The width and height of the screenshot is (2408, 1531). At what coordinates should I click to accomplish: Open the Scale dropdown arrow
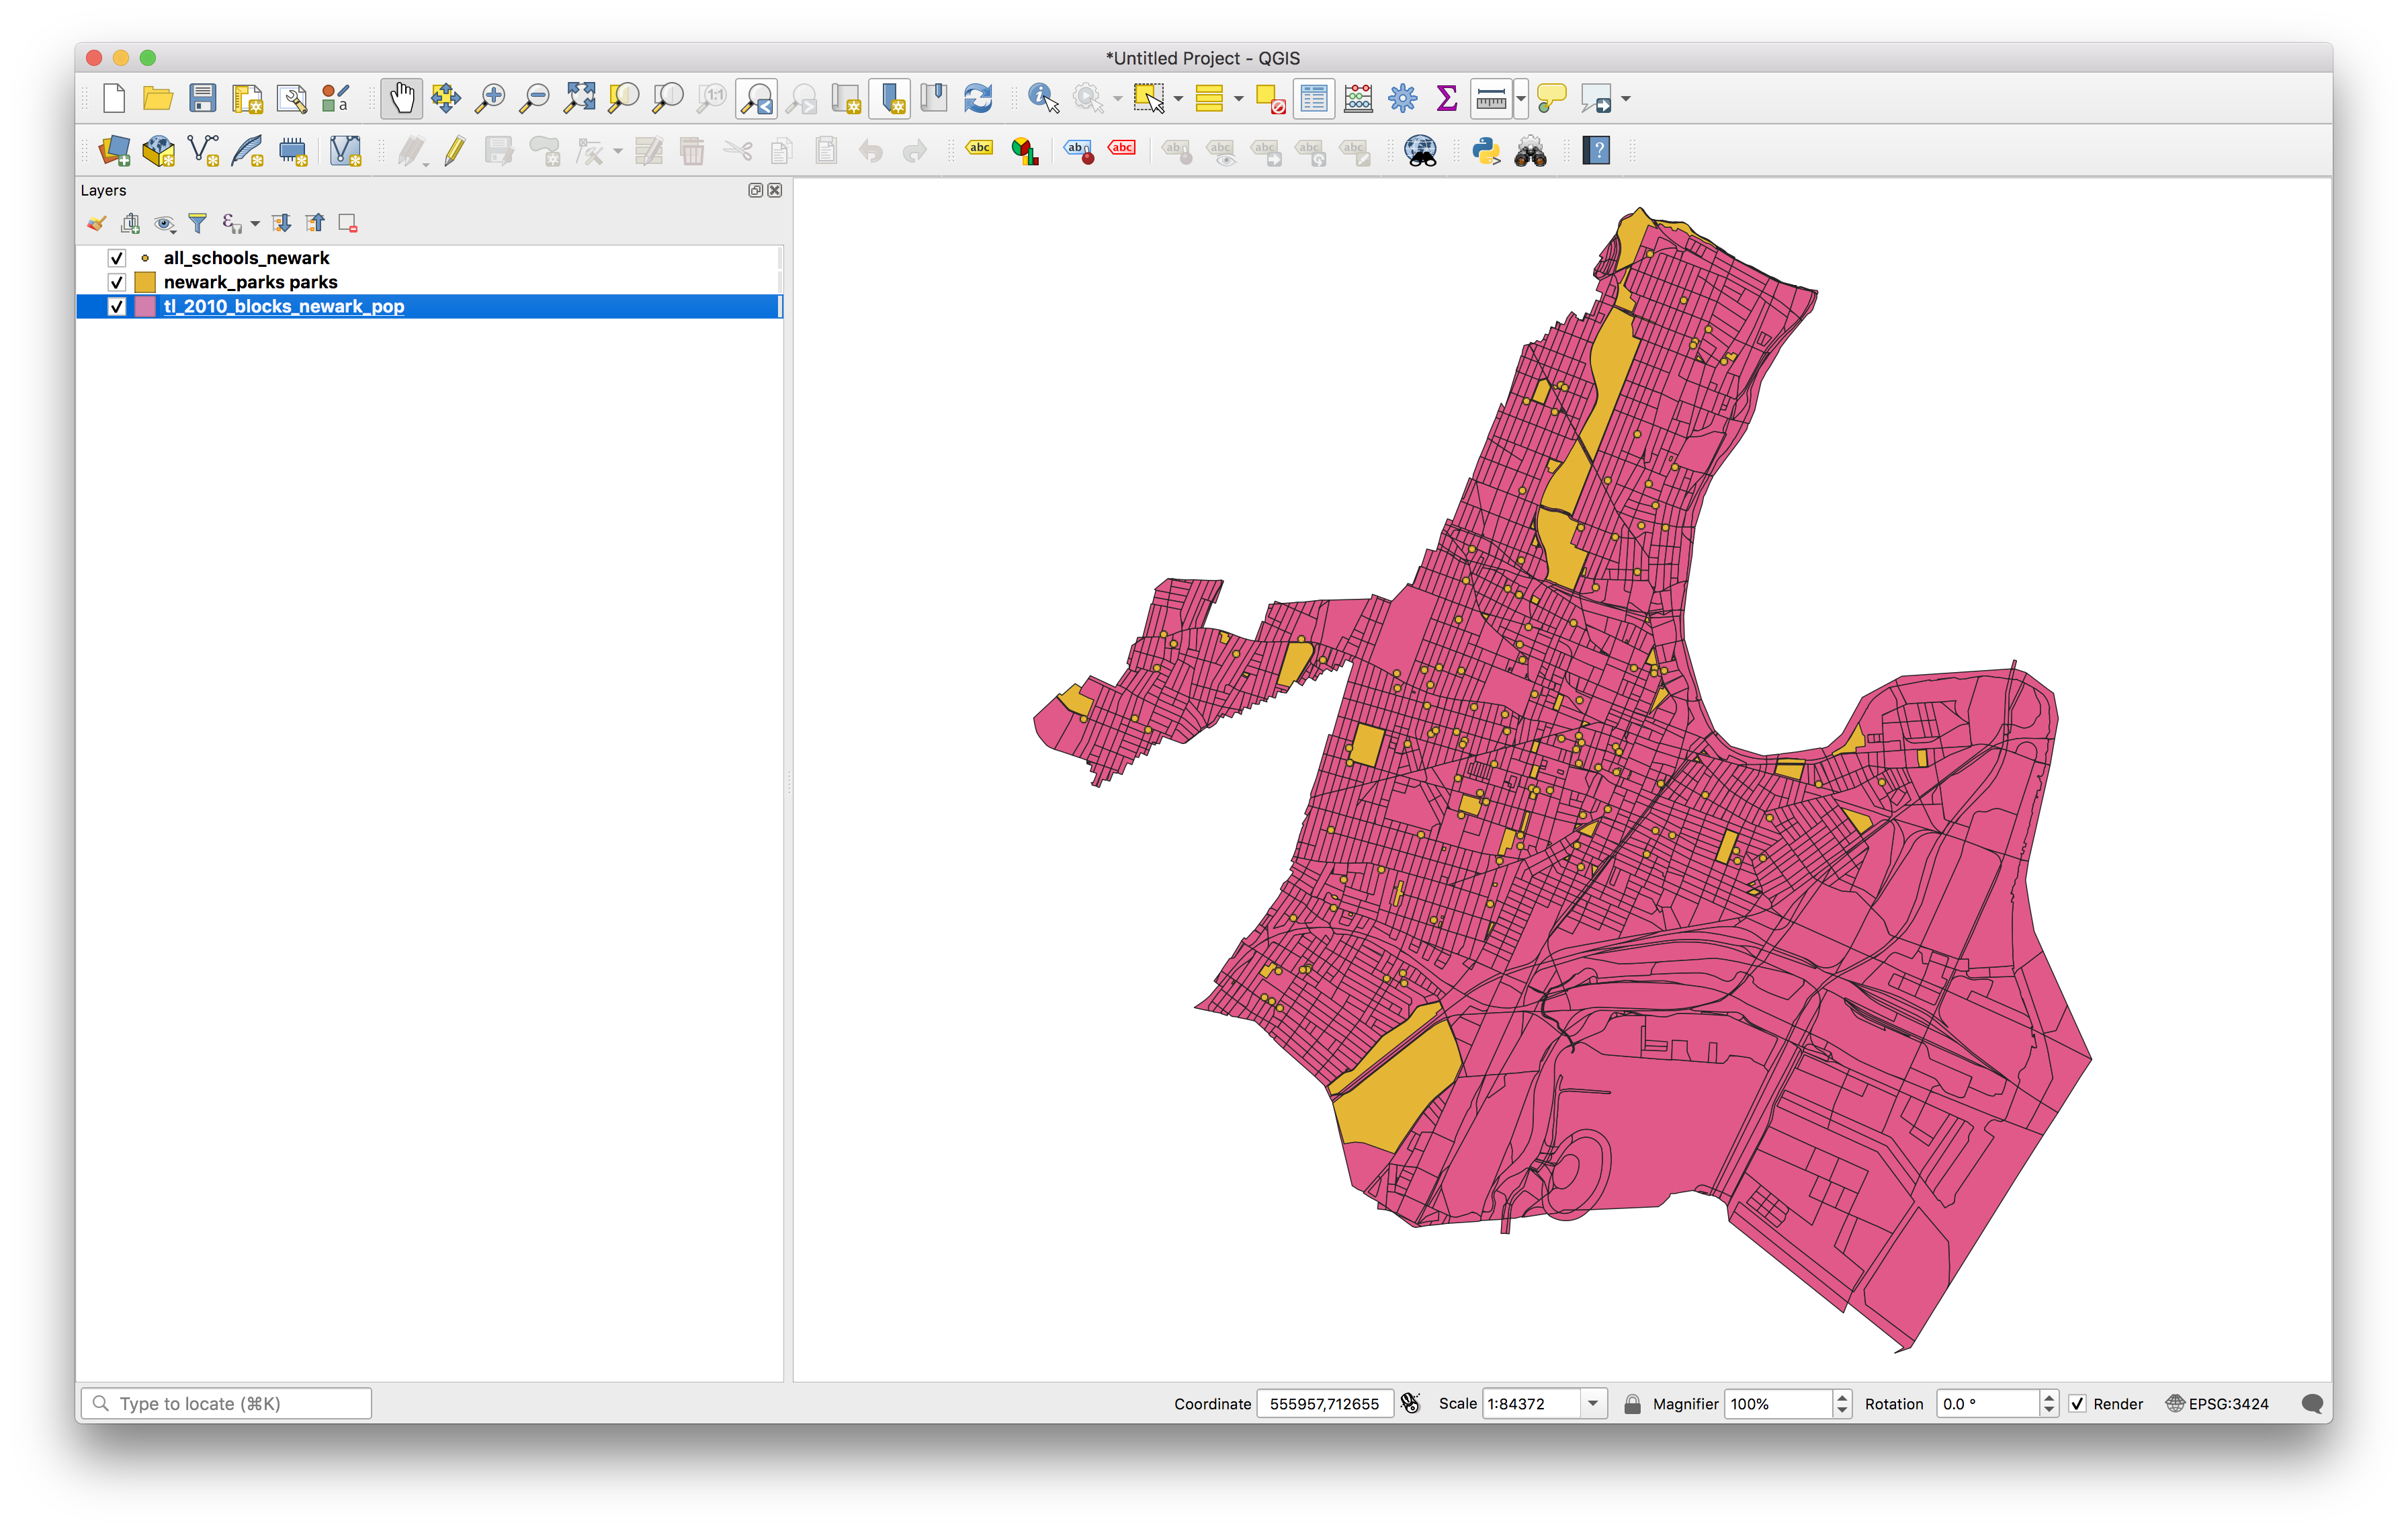[x=1593, y=1403]
